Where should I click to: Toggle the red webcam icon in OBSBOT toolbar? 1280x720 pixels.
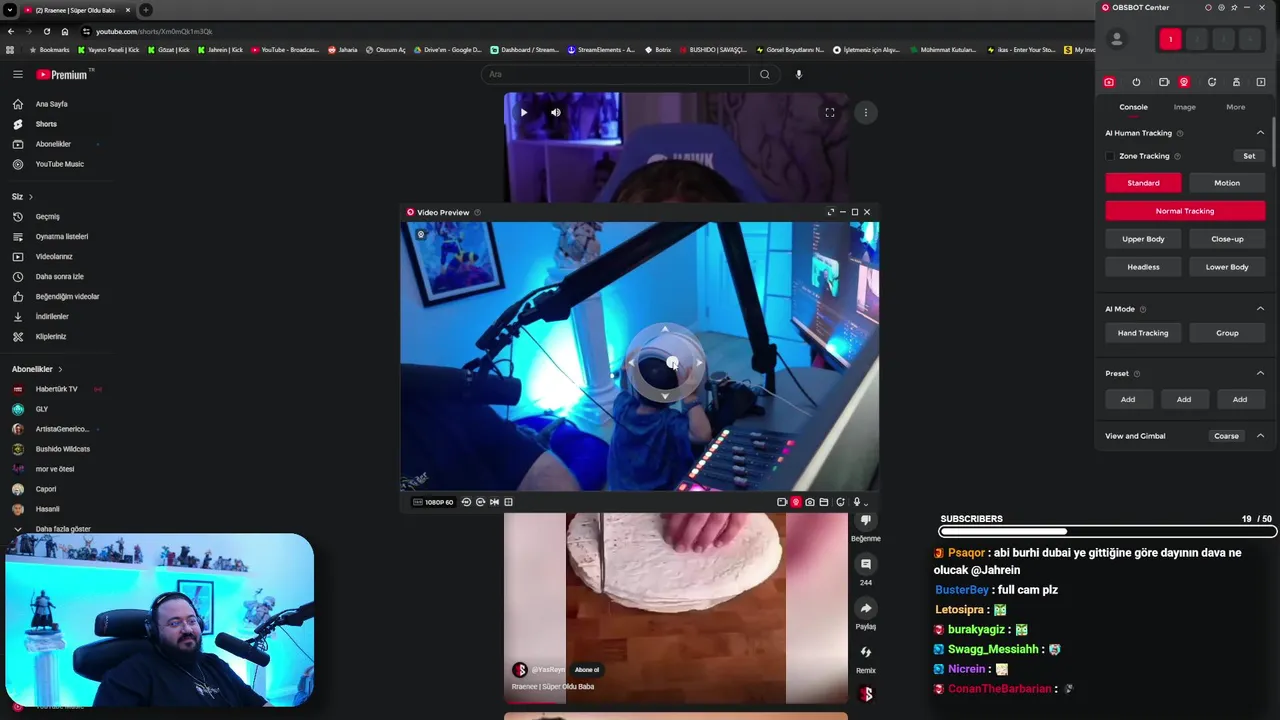point(1184,82)
